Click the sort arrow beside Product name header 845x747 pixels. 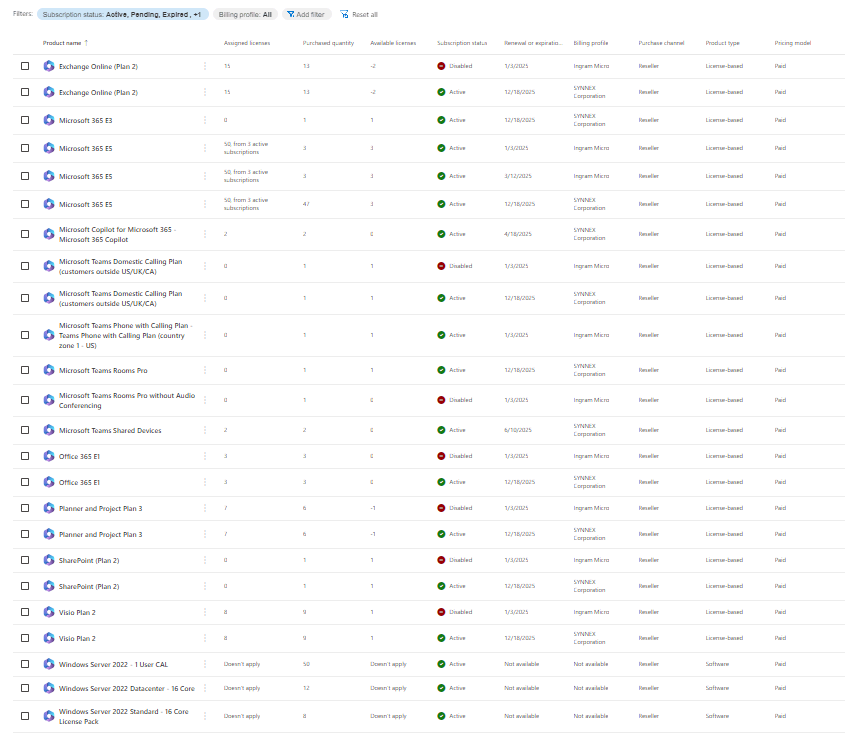click(86, 43)
